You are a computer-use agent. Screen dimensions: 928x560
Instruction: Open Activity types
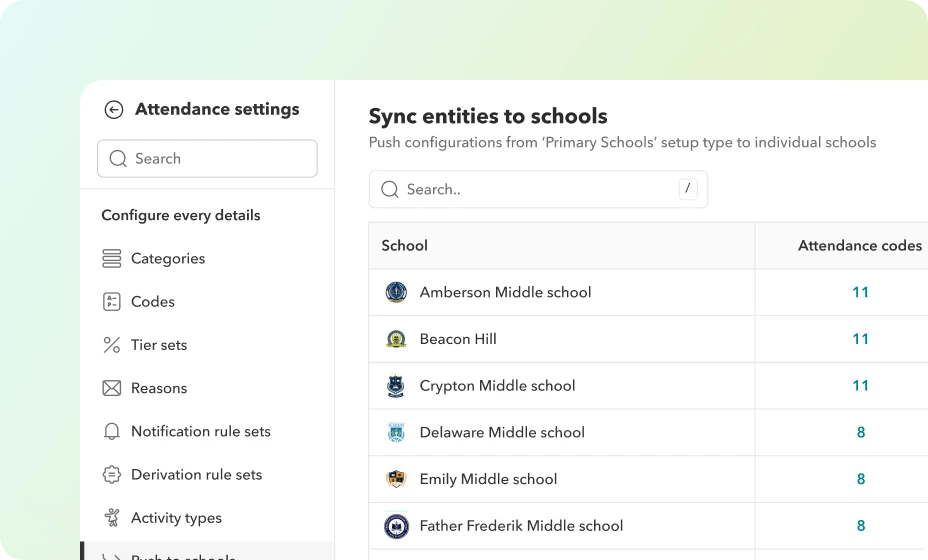[176, 518]
